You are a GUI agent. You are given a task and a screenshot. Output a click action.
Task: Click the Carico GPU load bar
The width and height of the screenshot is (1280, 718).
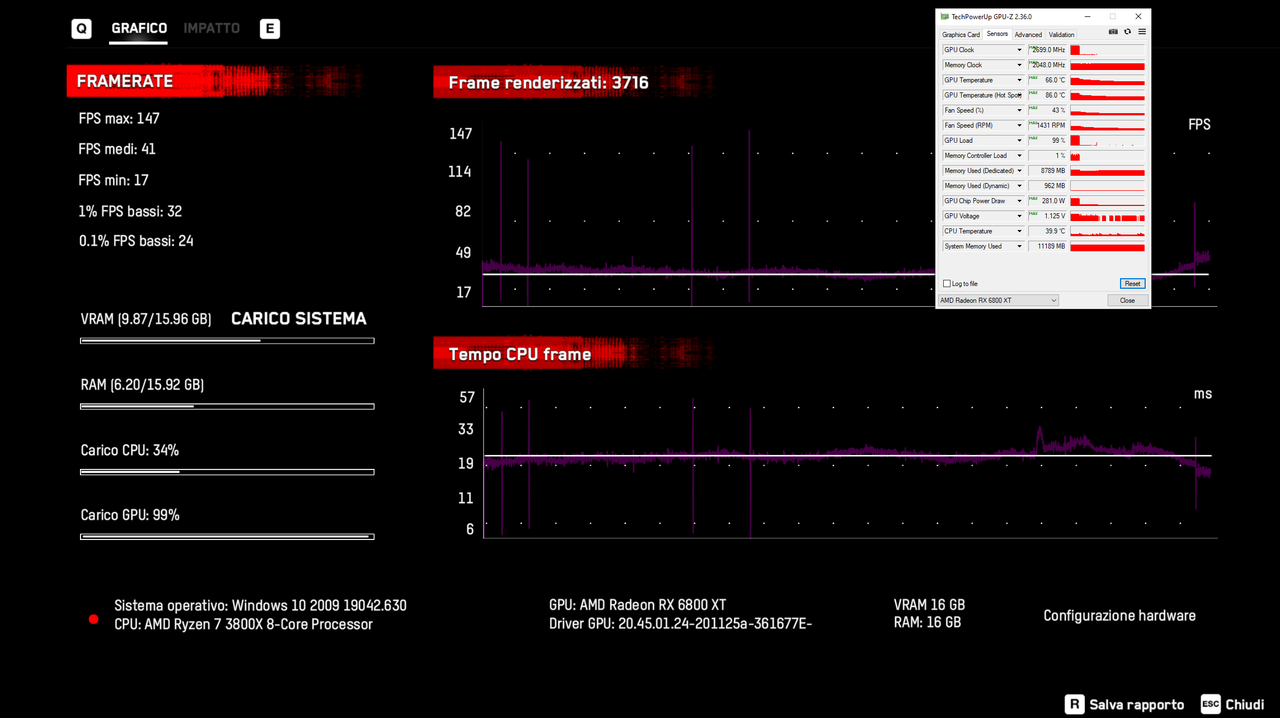227,537
